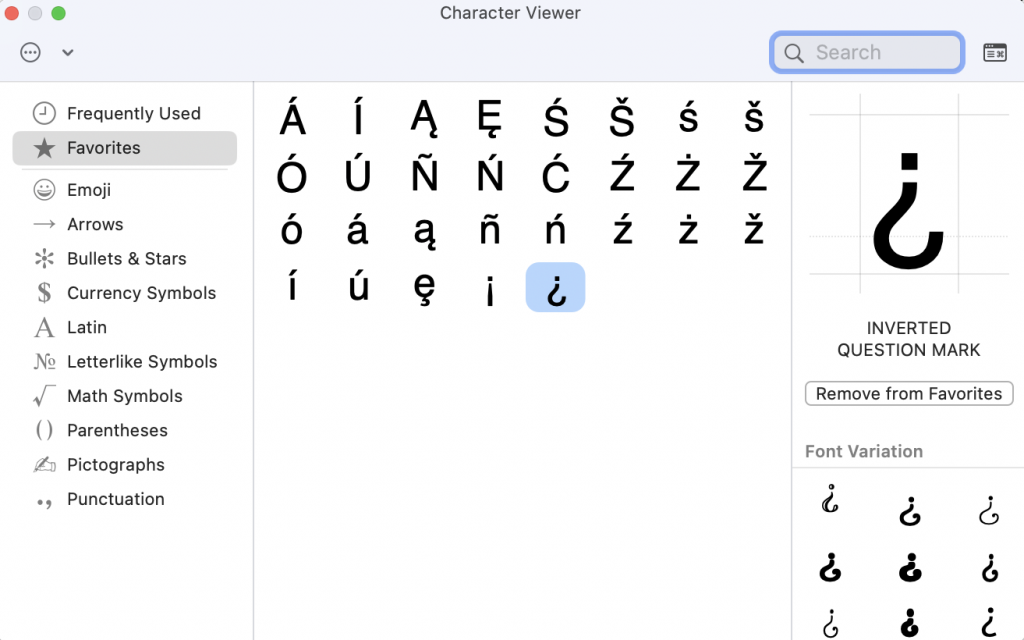
Task: Select the Parentheses category
Action: 117,430
